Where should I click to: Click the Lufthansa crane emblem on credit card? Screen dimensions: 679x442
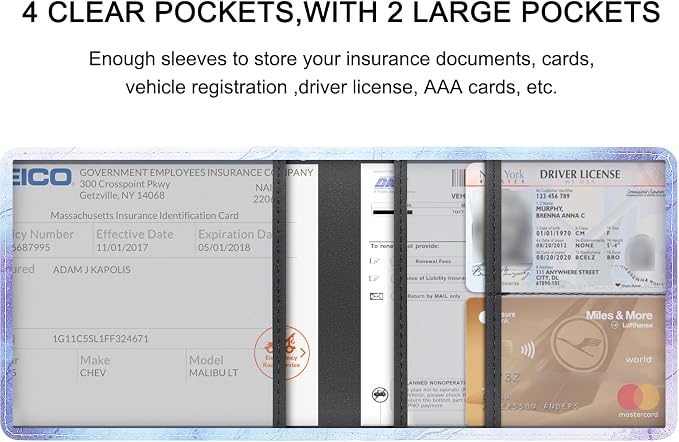[579, 345]
